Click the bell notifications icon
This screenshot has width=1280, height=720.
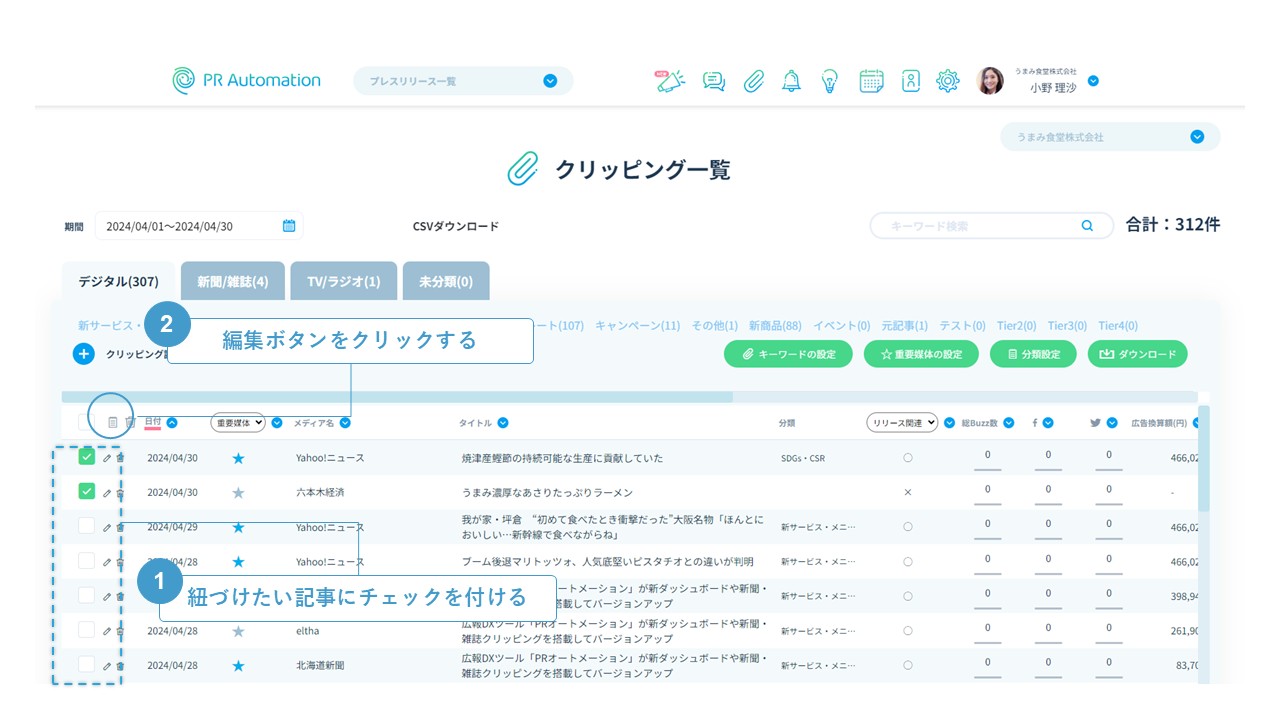coord(791,81)
